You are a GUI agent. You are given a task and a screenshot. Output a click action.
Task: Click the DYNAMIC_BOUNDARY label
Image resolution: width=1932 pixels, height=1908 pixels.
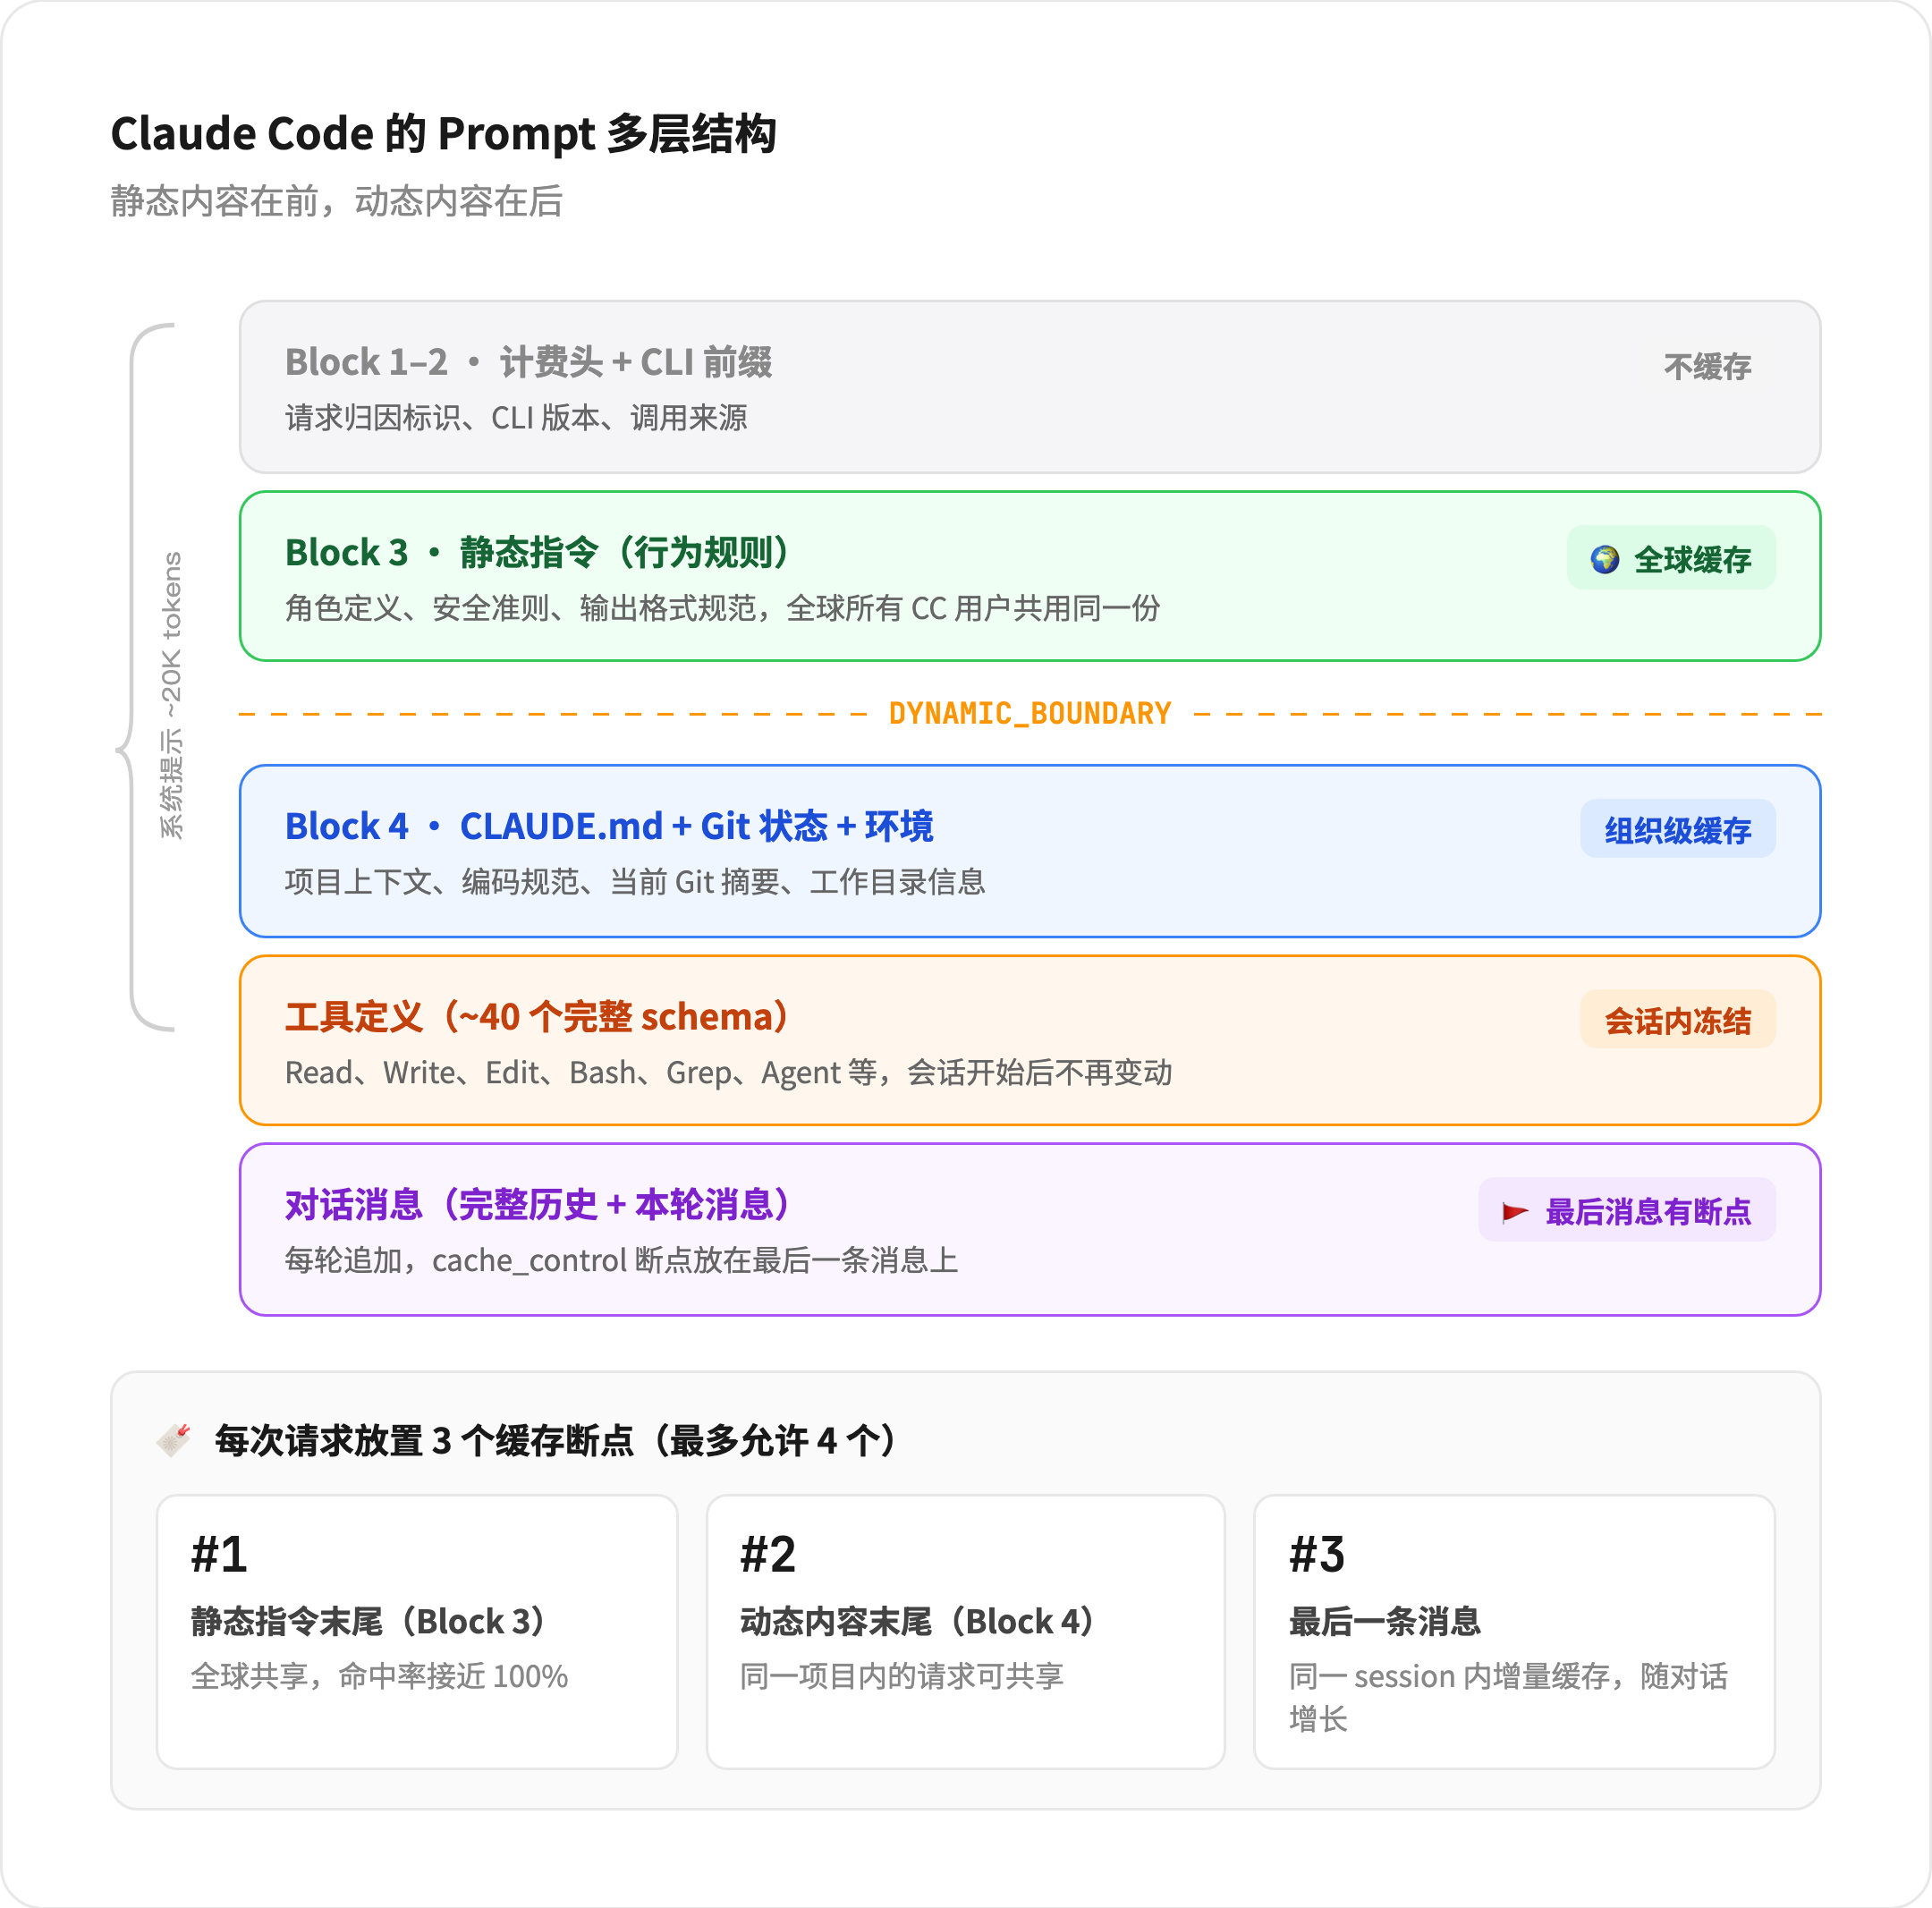tap(1030, 713)
